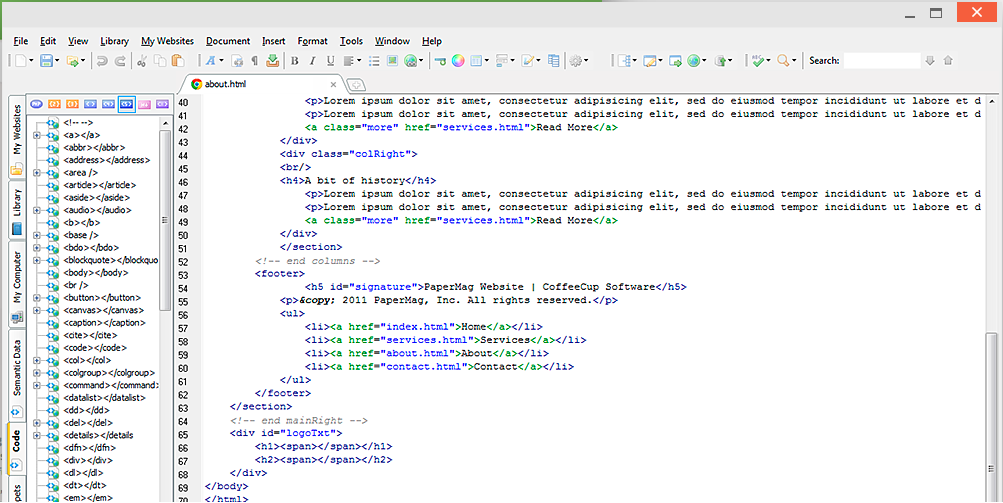Select the highlighted blue HTML5 tag set
The height and width of the screenshot is (503, 1003).
(127, 104)
